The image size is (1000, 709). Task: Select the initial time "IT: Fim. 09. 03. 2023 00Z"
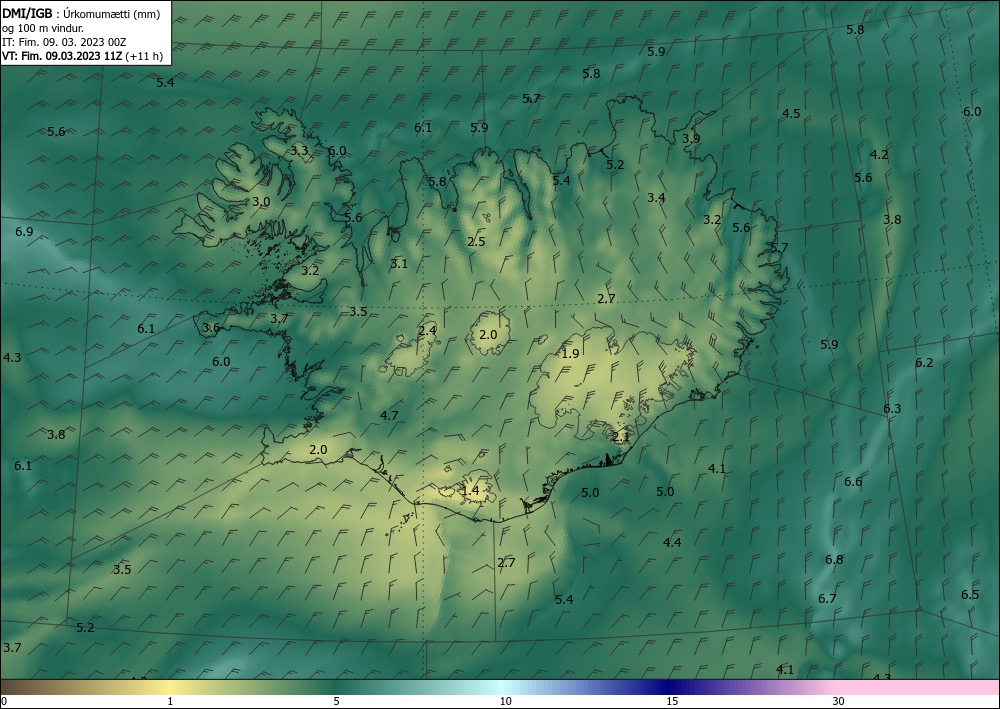click(x=64, y=42)
